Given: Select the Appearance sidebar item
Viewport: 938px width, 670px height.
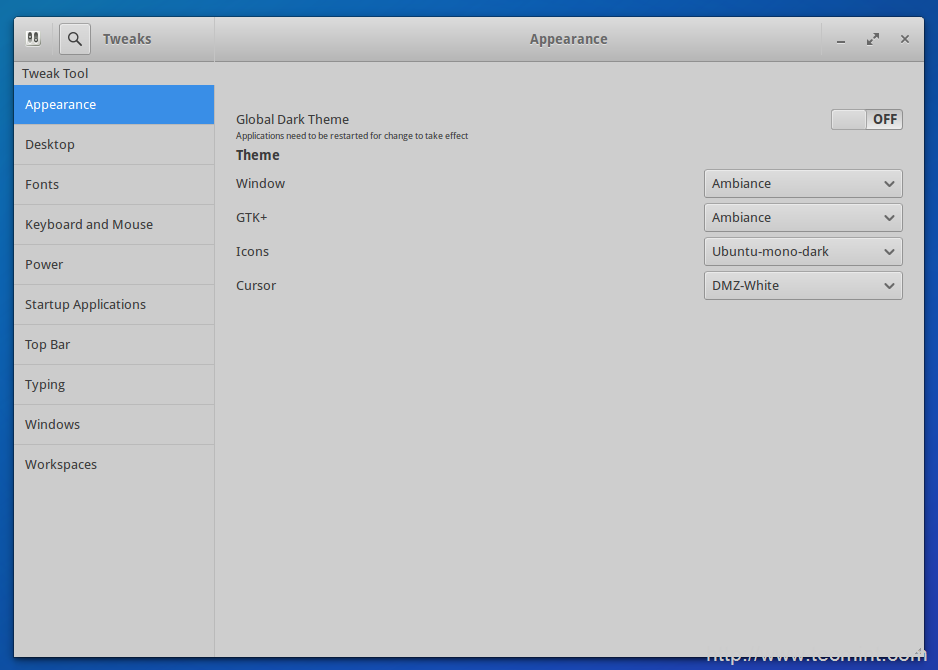Looking at the screenshot, I should point(114,105).
